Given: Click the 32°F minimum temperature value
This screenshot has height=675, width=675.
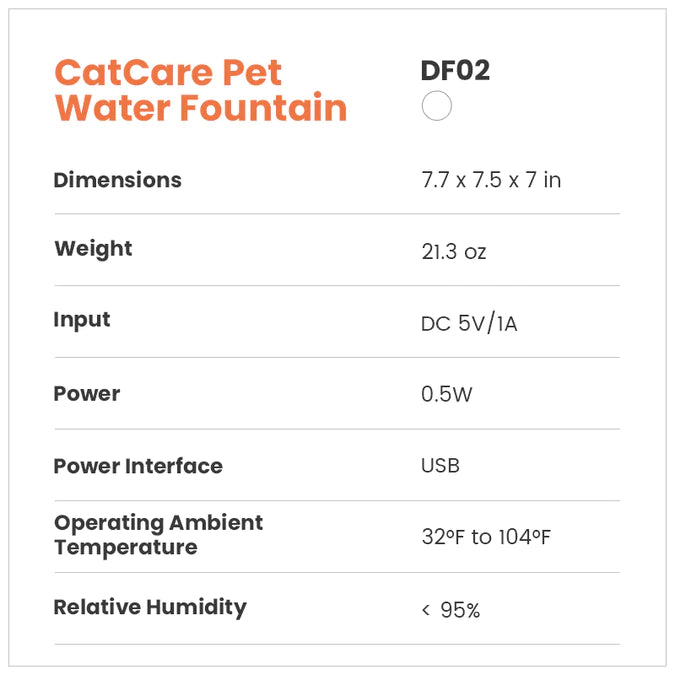Looking at the screenshot, I should coord(444,538).
